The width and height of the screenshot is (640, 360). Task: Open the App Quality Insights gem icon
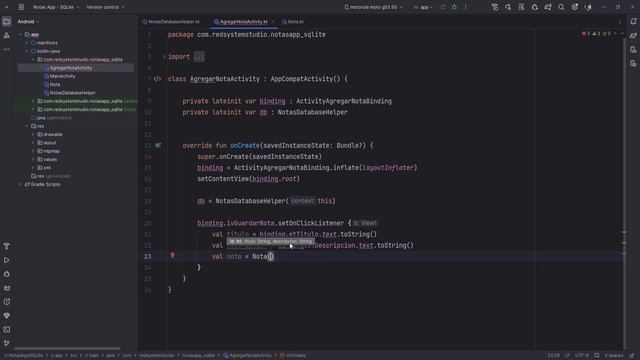tap(7, 316)
